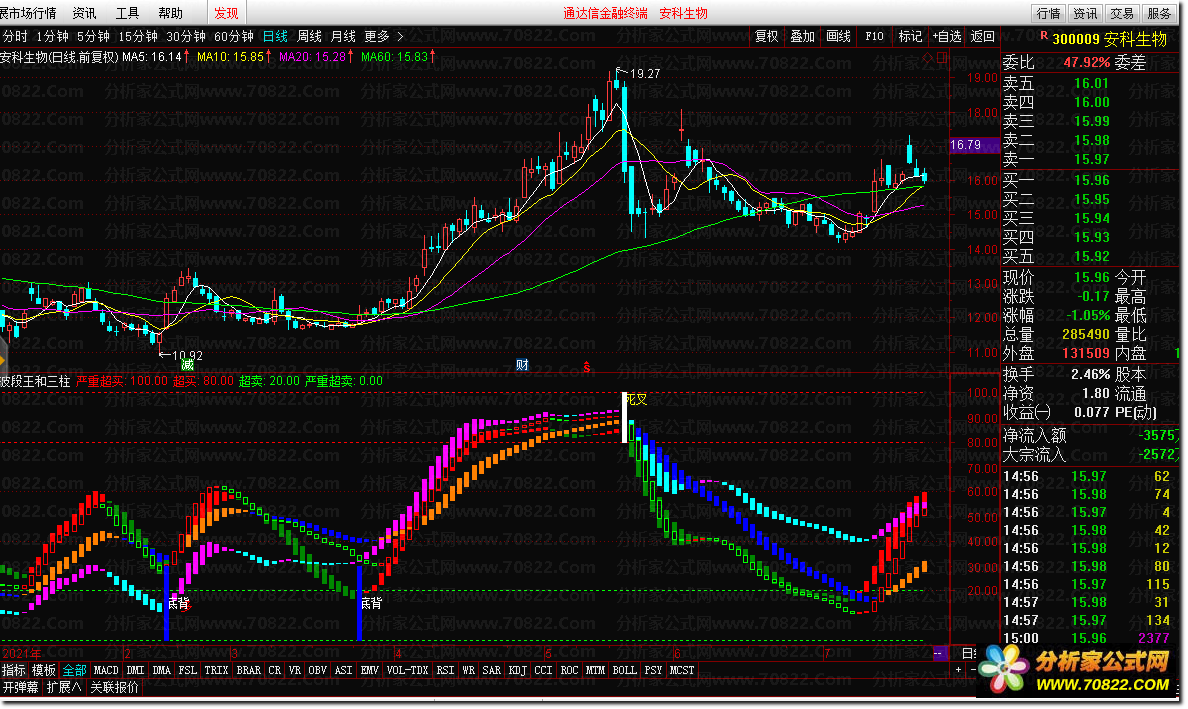1188x709 pixels.
Task: Open F10 company info
Action: (x=874, y=36)
